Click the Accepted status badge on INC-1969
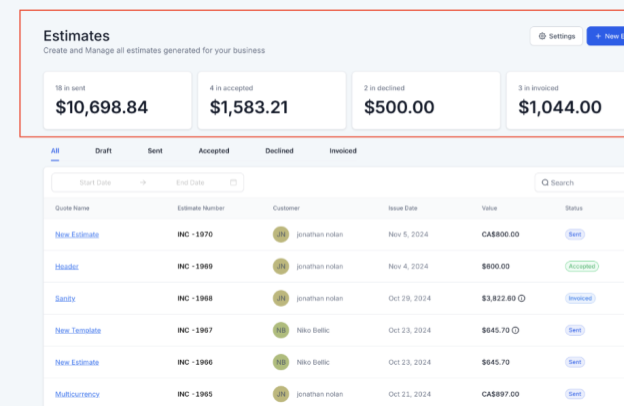This screenshot has height=406, width=624. (x=581, y=266)
